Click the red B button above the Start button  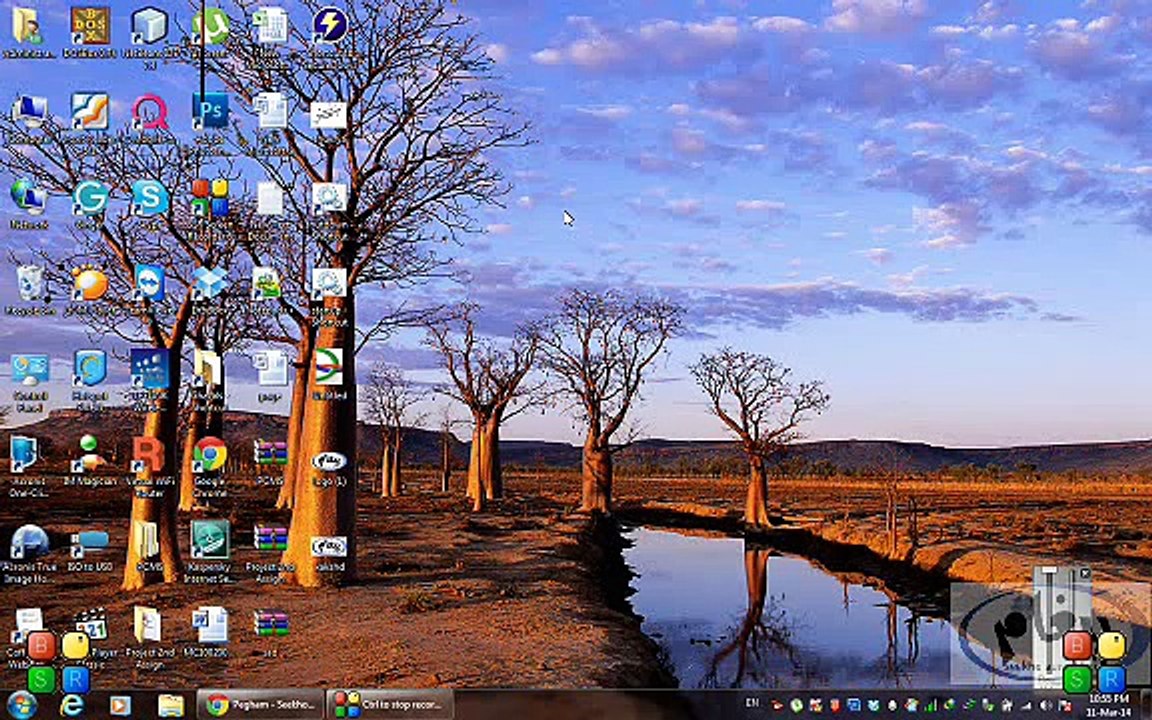41,645
